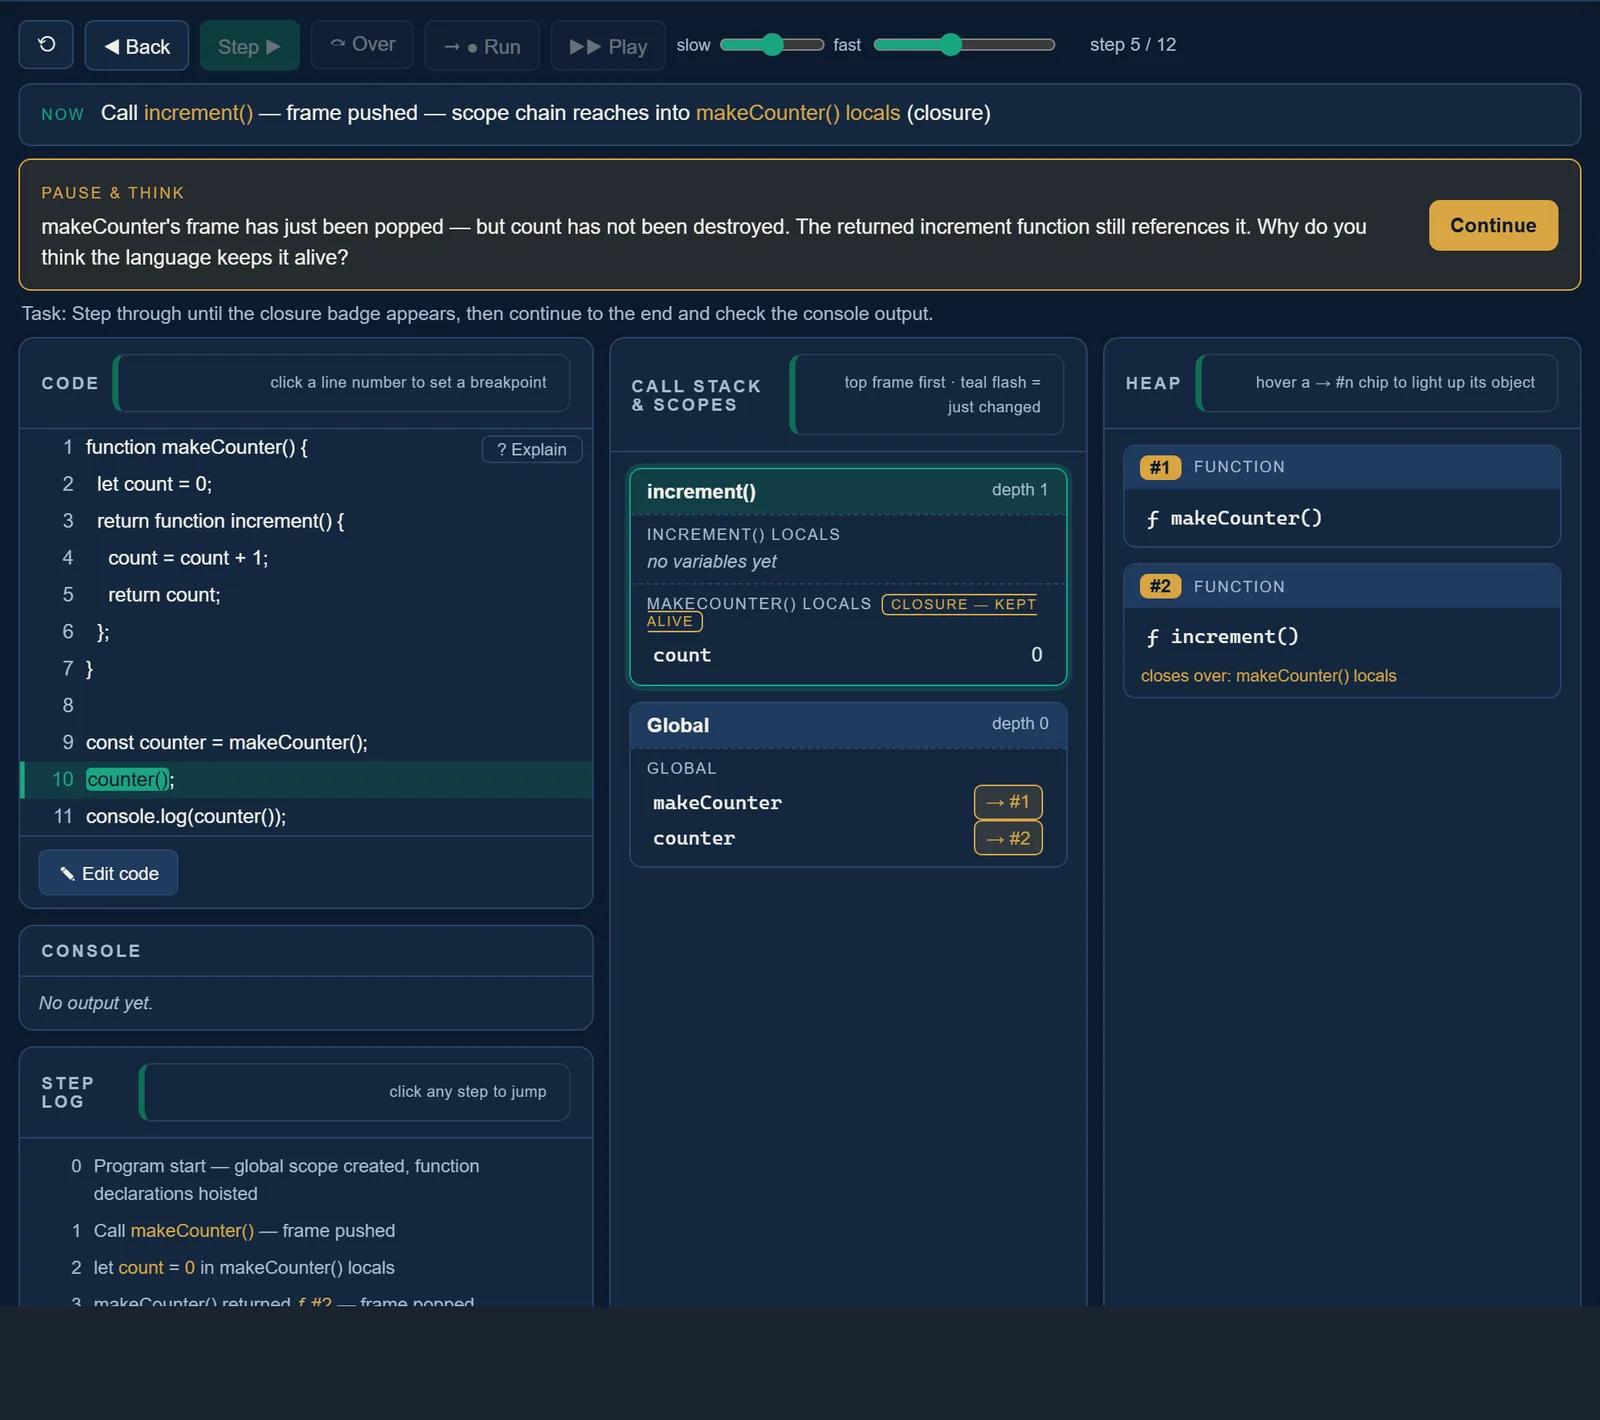The width and height of the screenshot is (1600, 1420).
Task: Click 'console.log(counter());' code line
Action: point(186,816)
